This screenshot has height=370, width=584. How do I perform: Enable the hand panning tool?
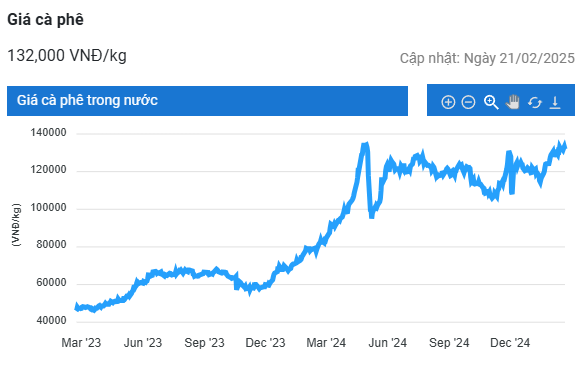point(513,102)
